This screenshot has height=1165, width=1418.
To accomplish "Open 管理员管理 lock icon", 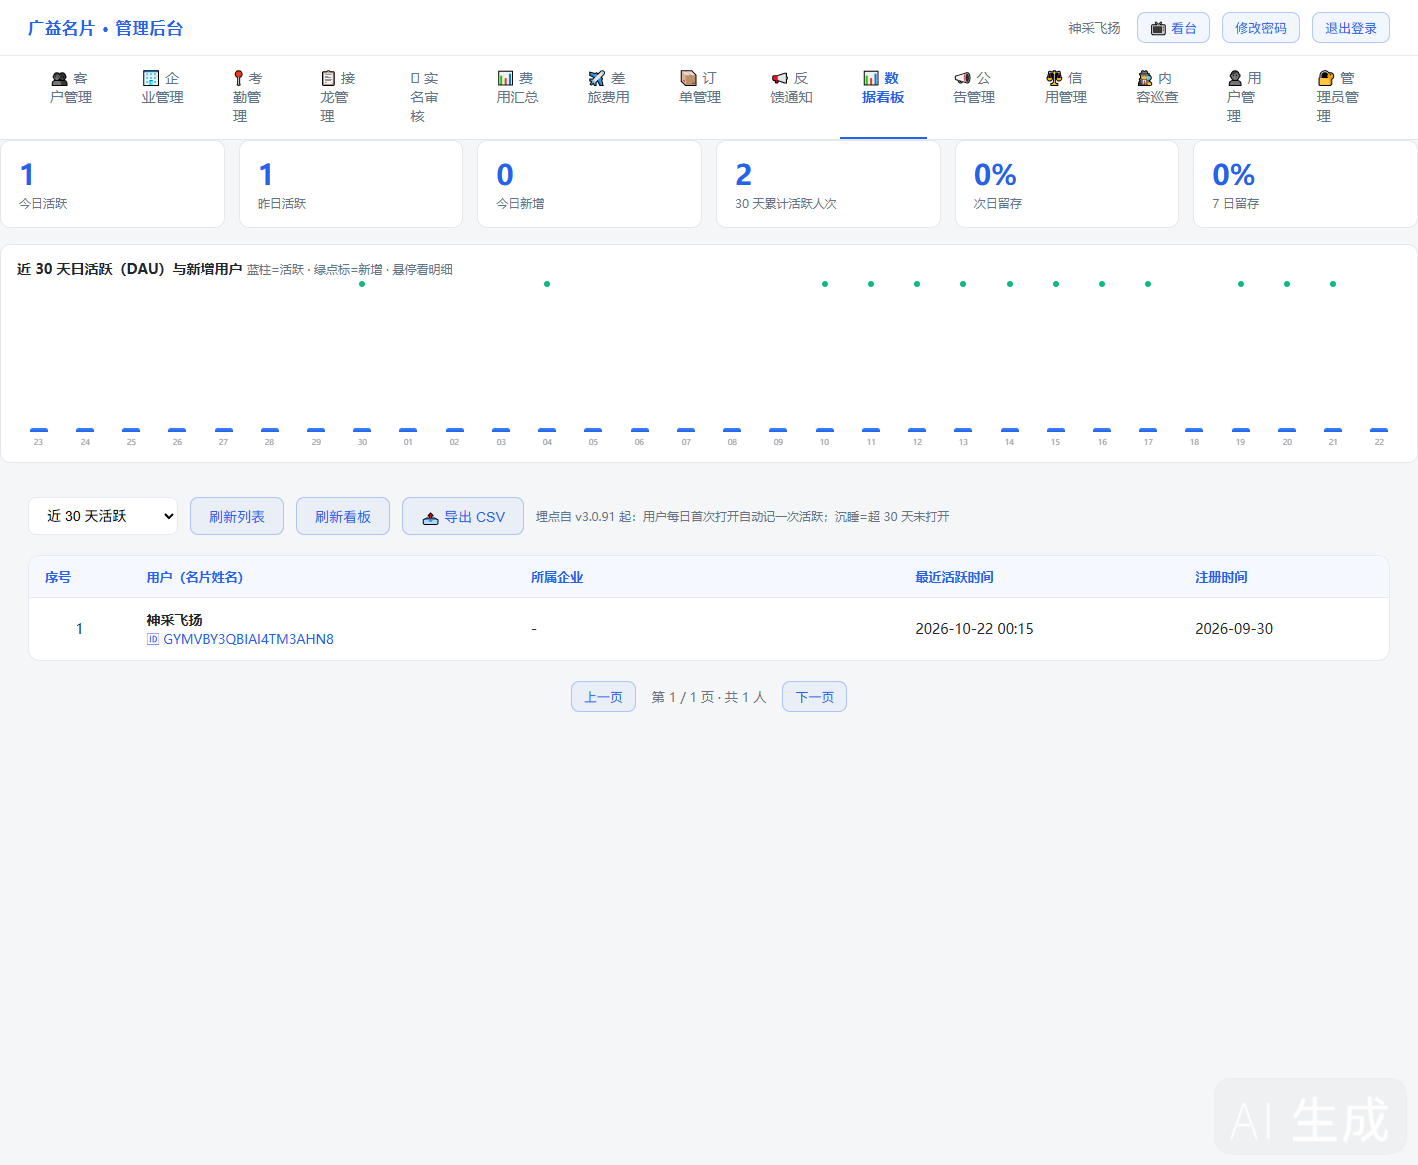I will 1326,78.
